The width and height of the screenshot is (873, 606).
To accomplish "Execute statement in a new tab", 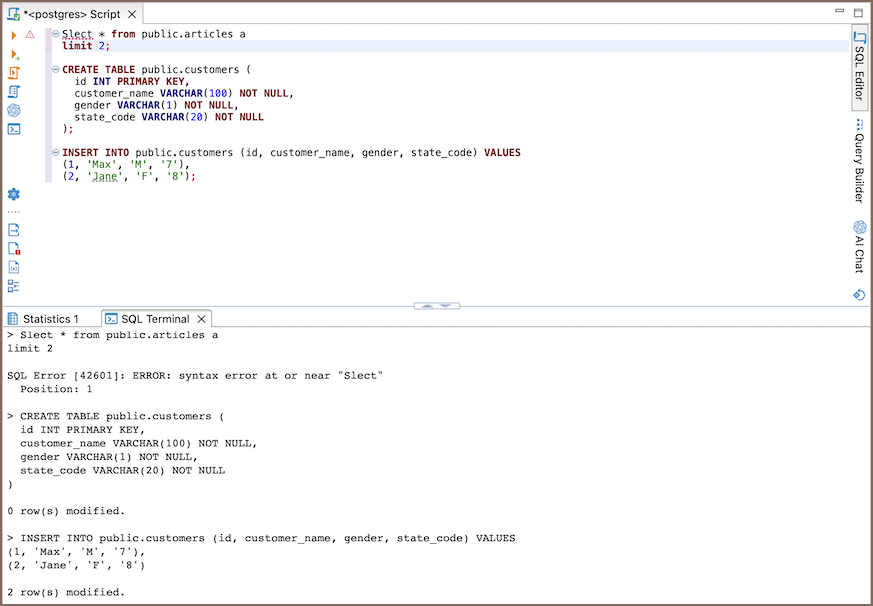I will click(14, 54).
